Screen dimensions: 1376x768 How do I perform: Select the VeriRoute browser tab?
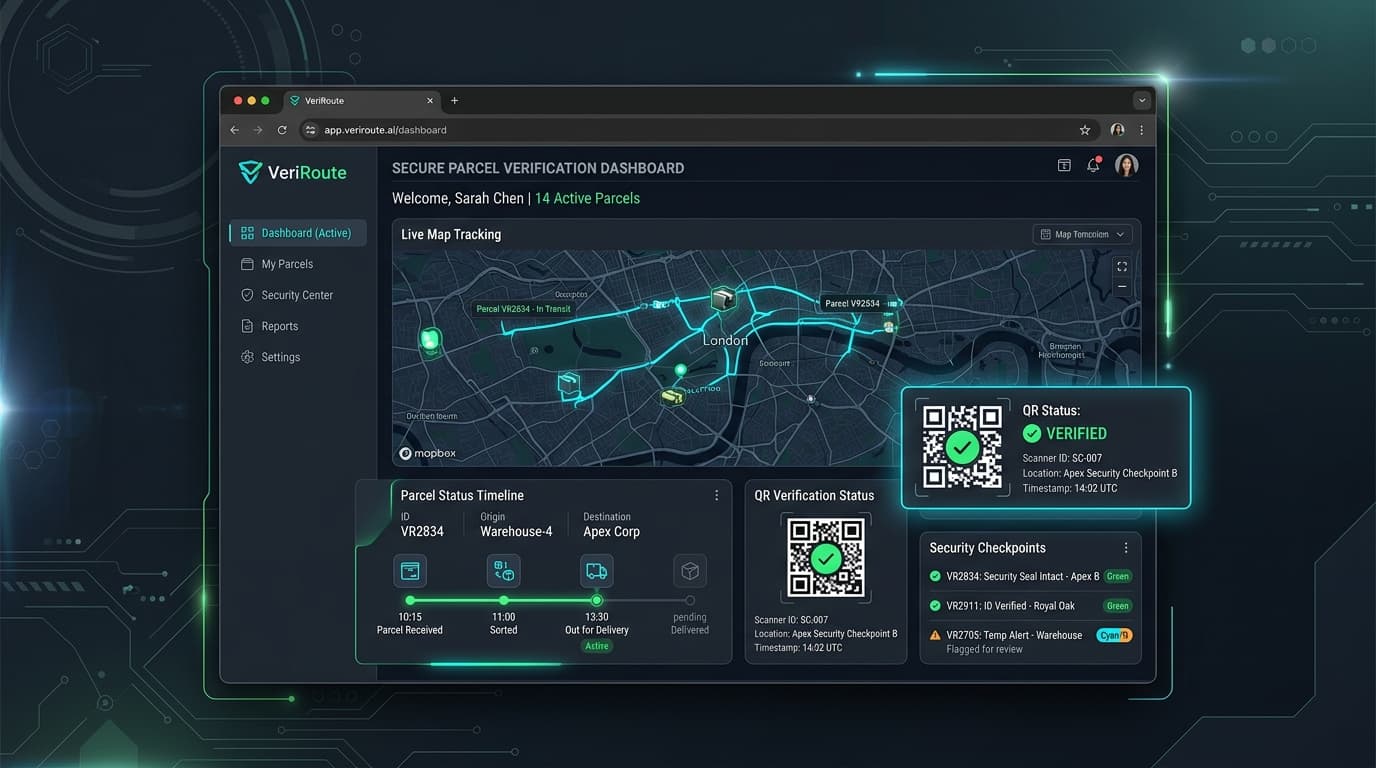click(361, 100)
